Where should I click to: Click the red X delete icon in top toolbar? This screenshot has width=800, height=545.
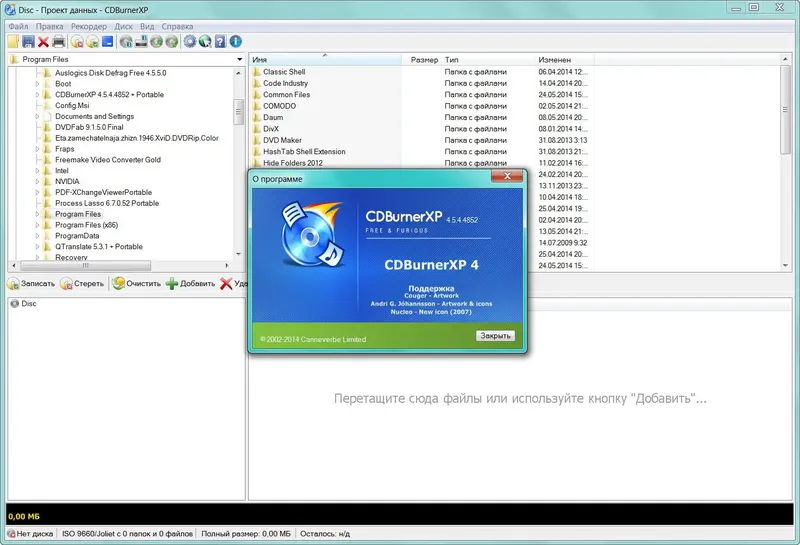[43, 42]
